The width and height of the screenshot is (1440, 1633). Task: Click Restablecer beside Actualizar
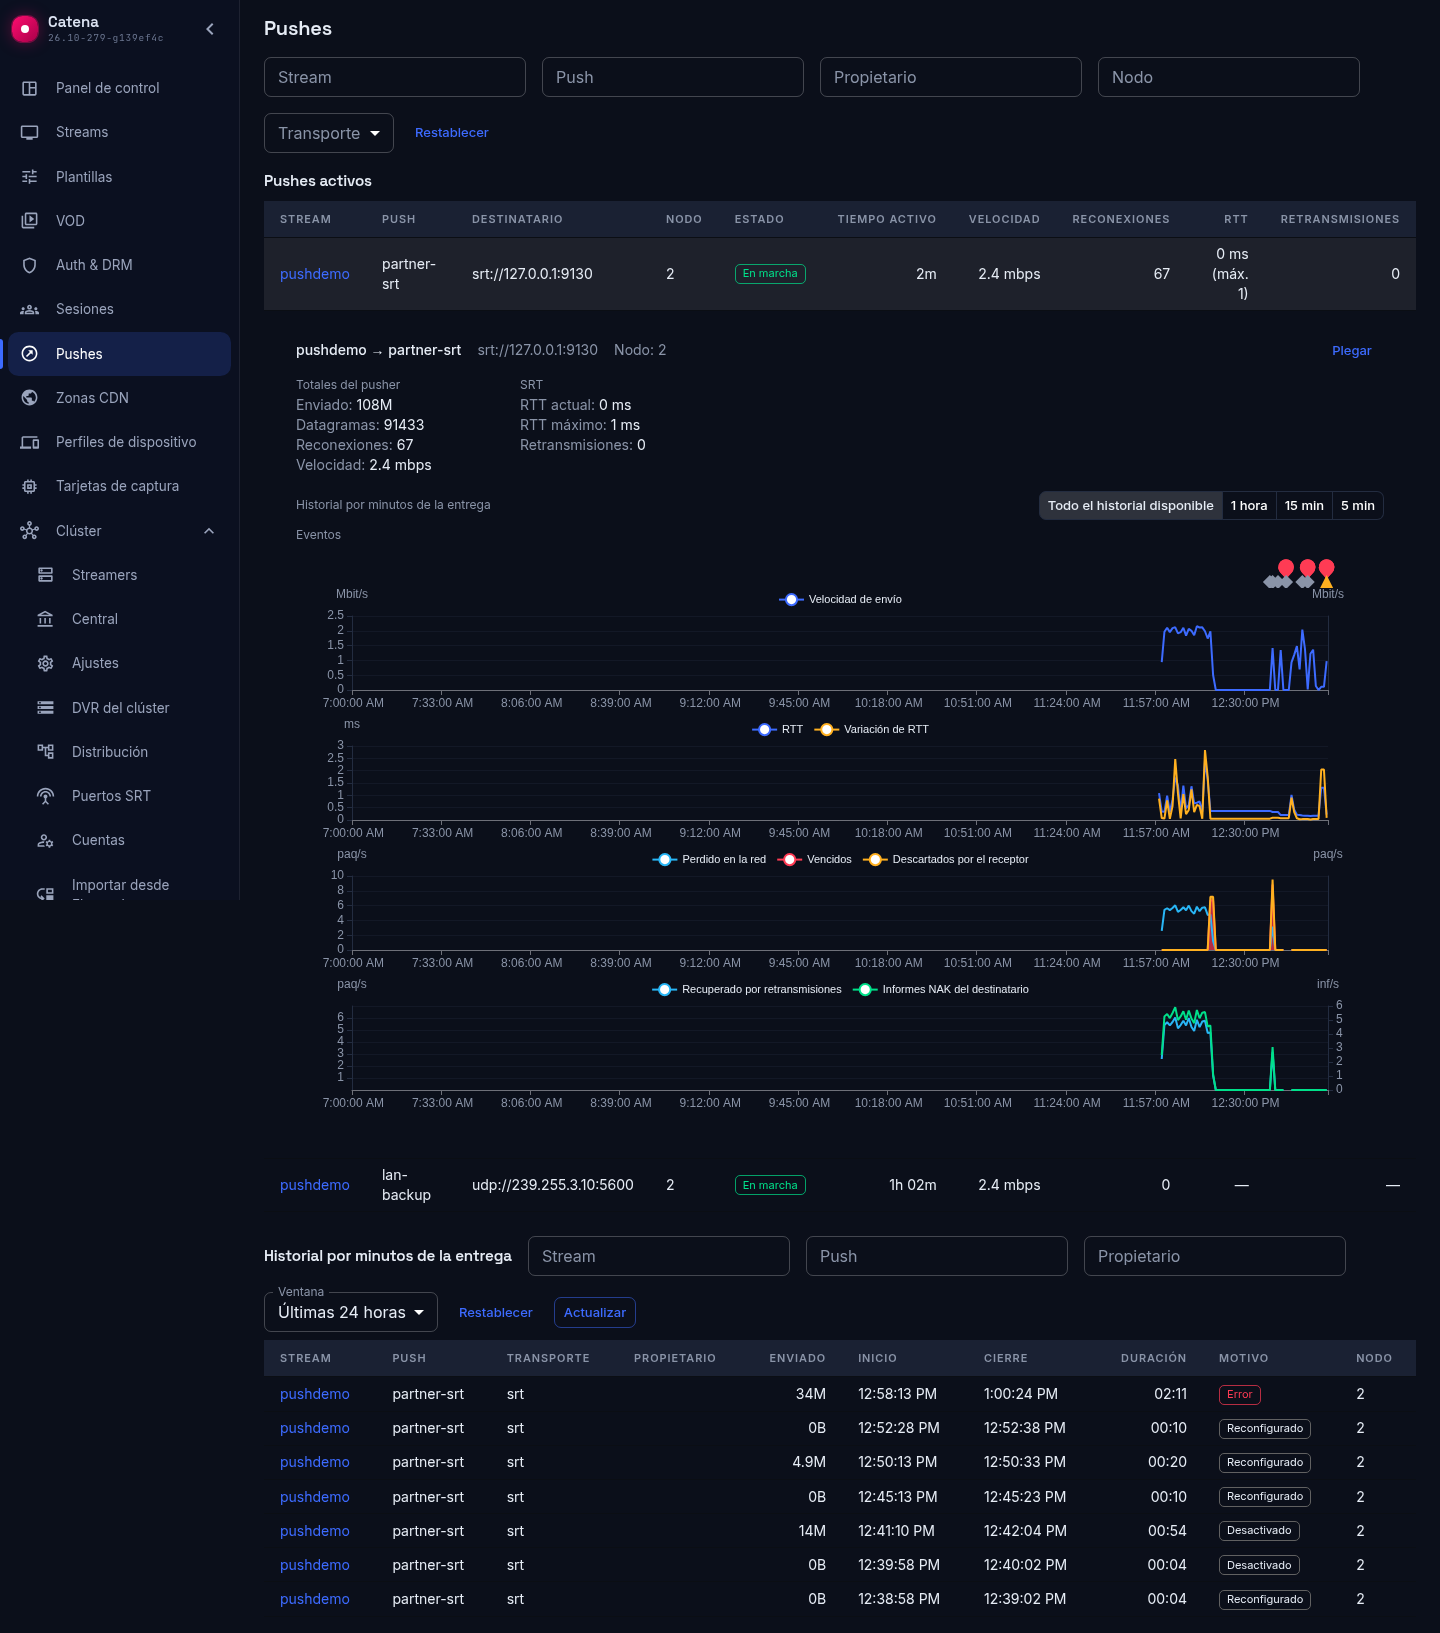coord(496,1313)
